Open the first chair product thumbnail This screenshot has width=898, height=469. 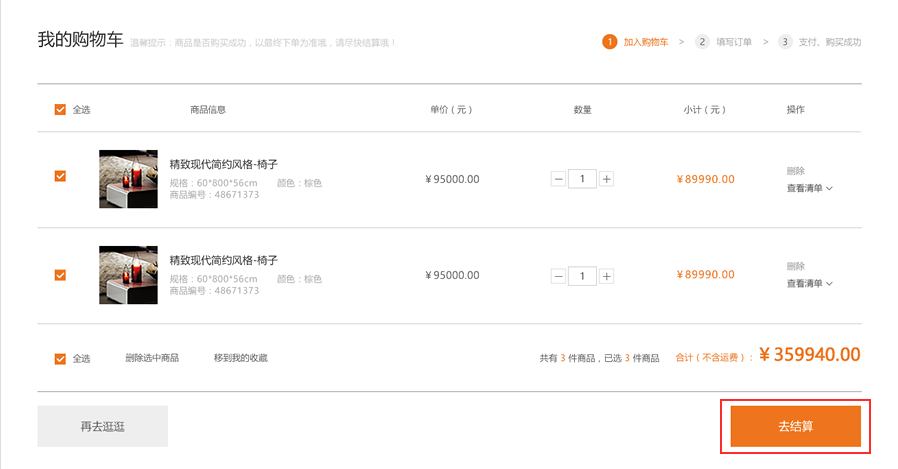128,179
